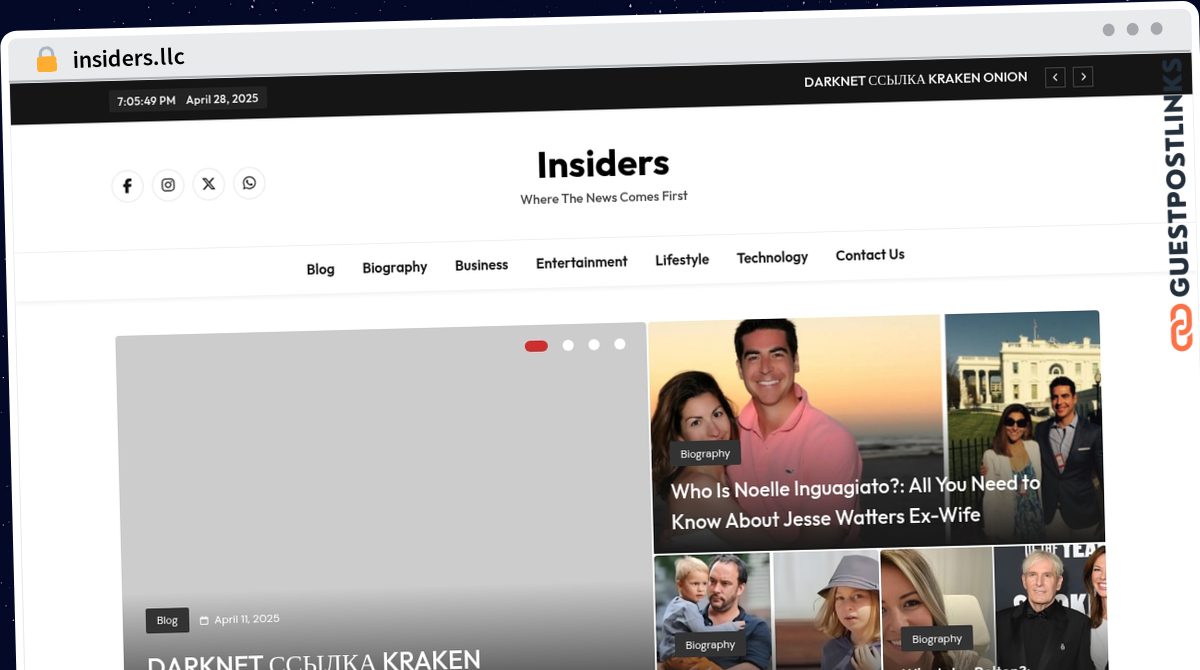Click Biography tag on Noelle Inguagiato article
This screenshot has height=670, width=1200.
705,453
